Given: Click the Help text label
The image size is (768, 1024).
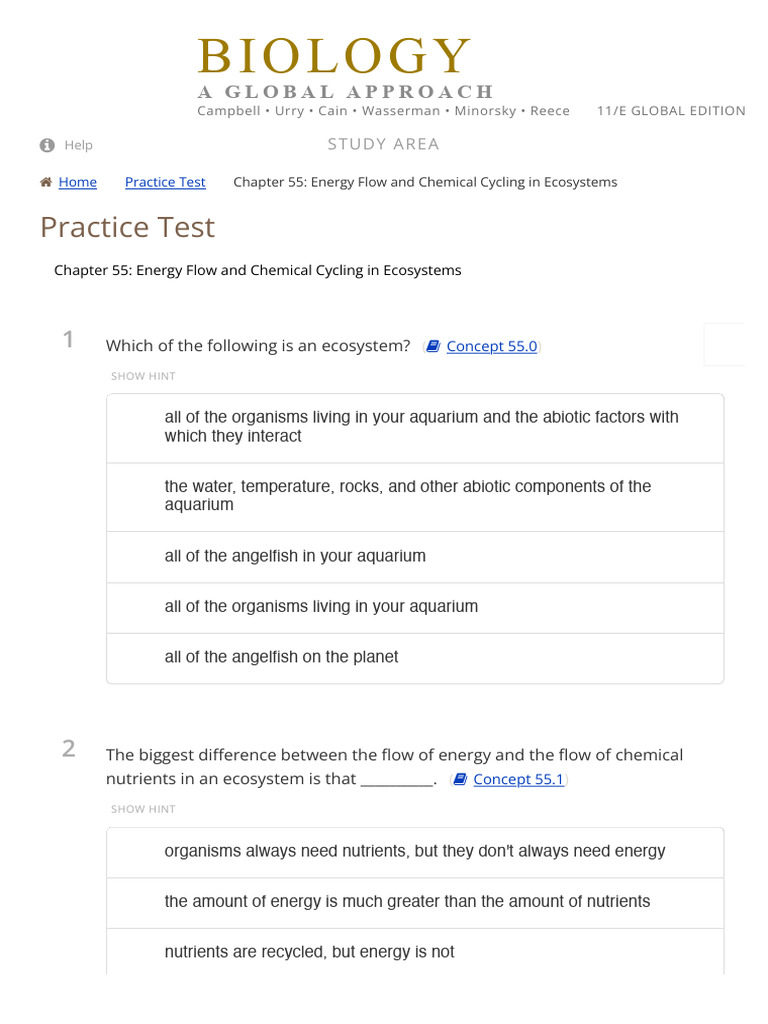Looking at the screenshot, I should point(78,145).
